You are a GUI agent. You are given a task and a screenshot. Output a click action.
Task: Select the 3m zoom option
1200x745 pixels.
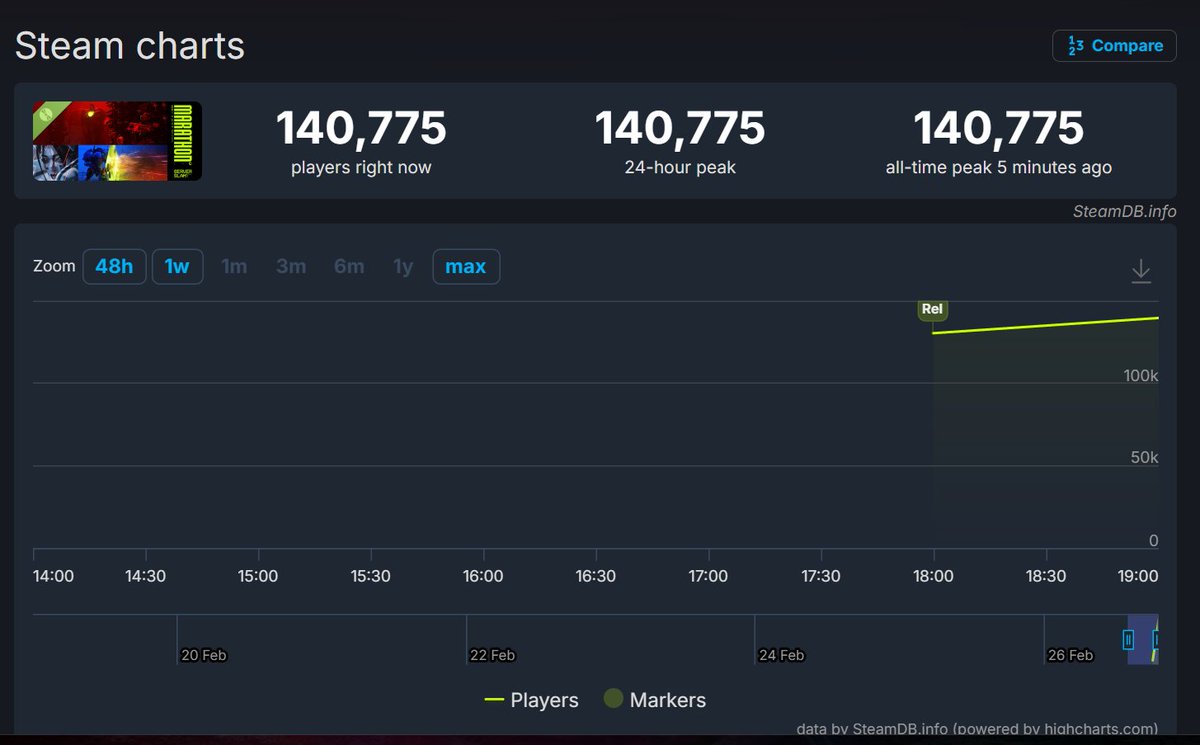point(291,267)
